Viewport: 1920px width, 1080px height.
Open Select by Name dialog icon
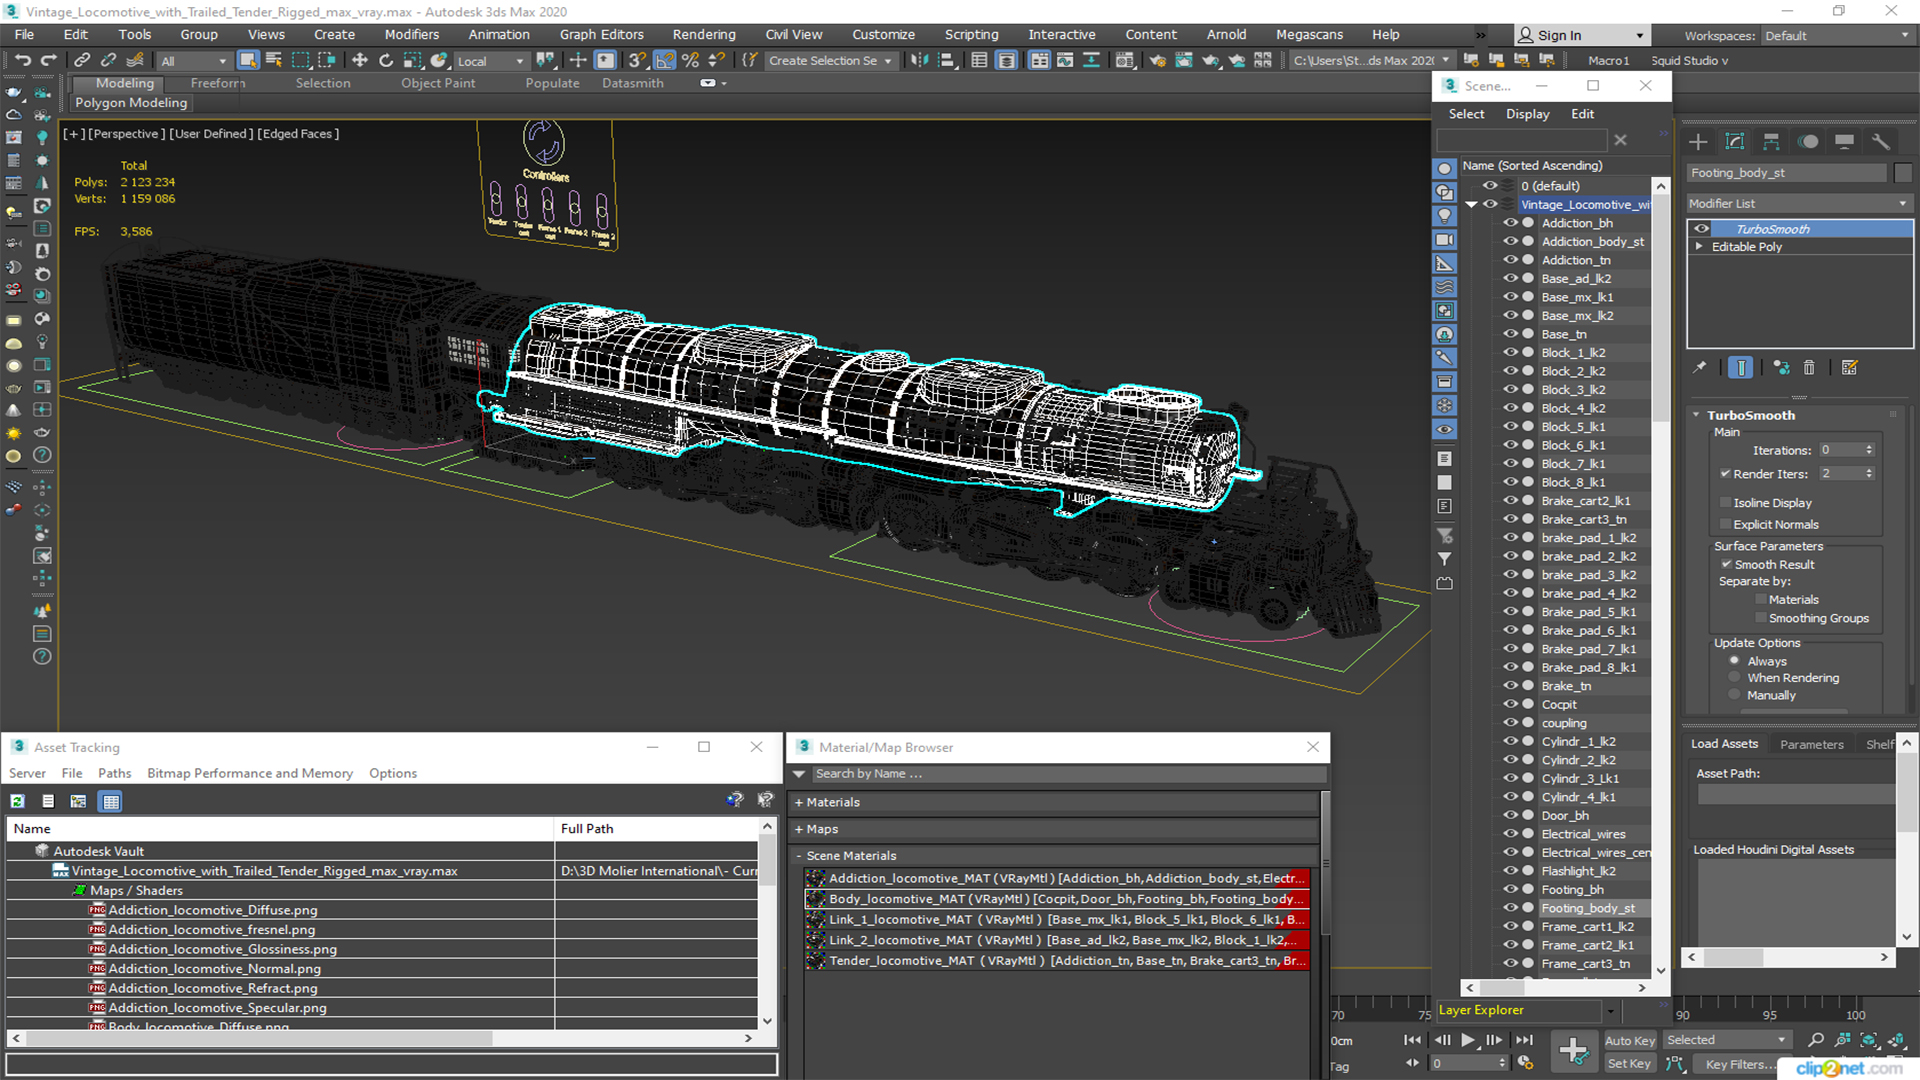point(274,61)
